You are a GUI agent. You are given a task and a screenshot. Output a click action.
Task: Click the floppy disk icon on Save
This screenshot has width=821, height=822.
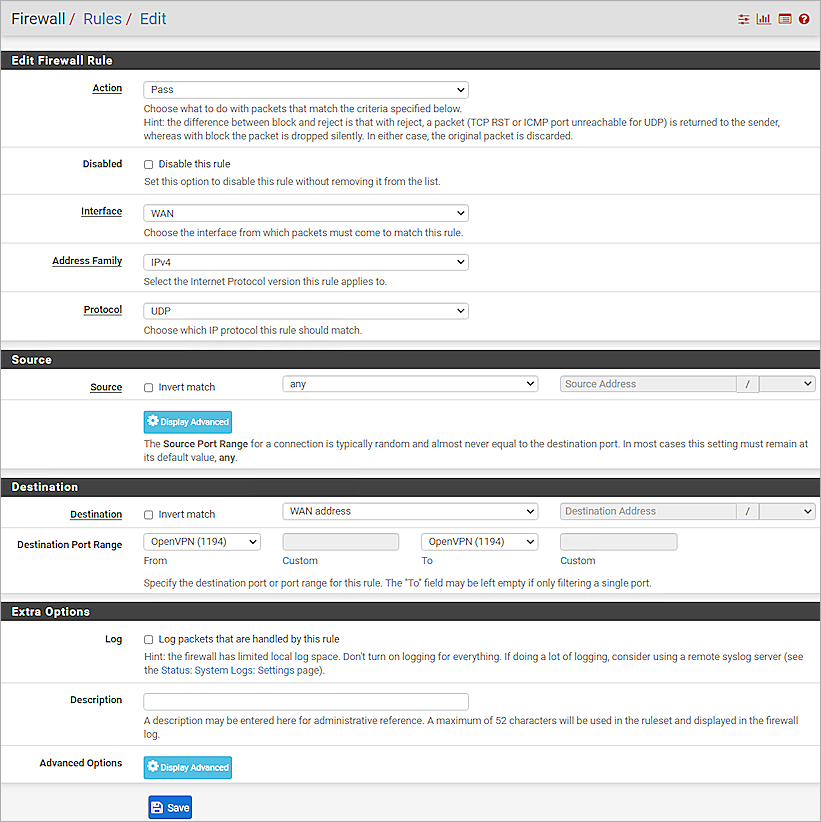(x=157, y=807)
